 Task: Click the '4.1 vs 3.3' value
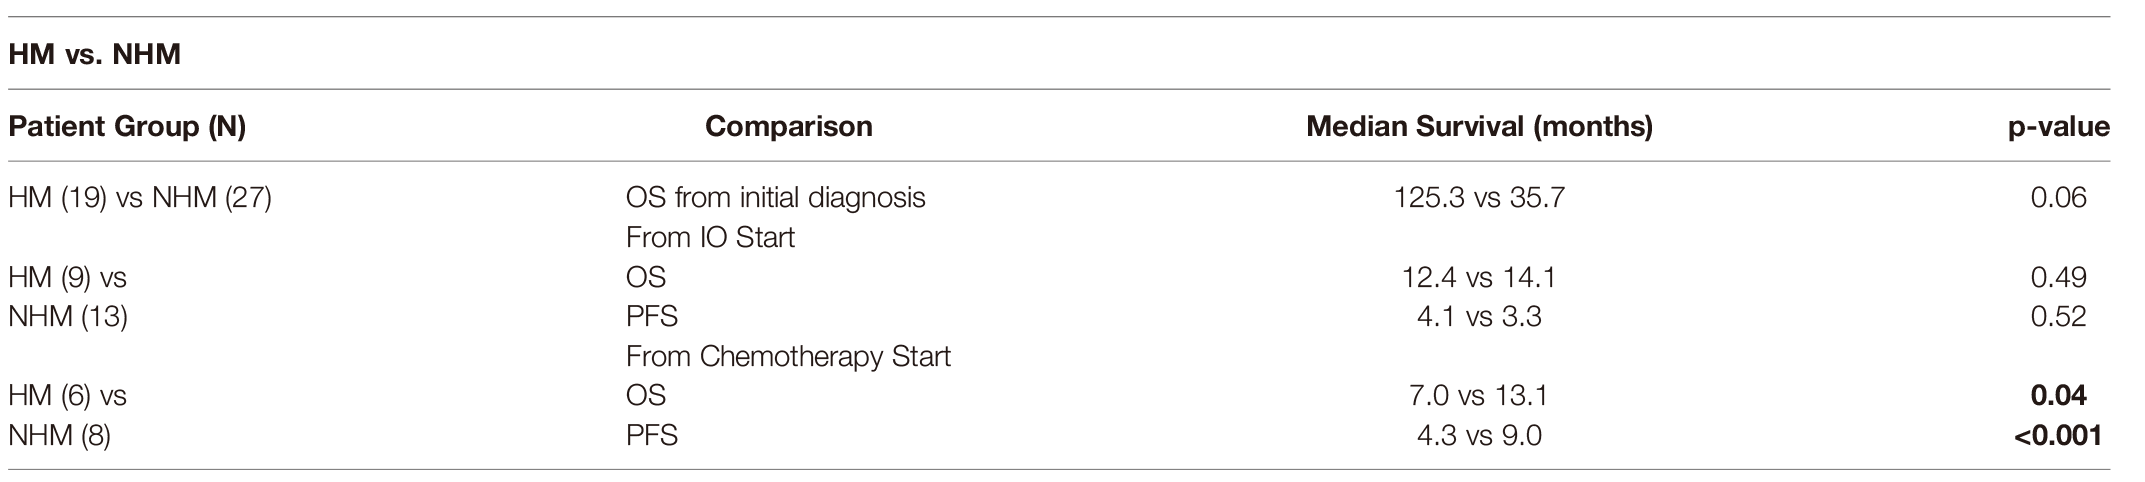(1479, 317)
